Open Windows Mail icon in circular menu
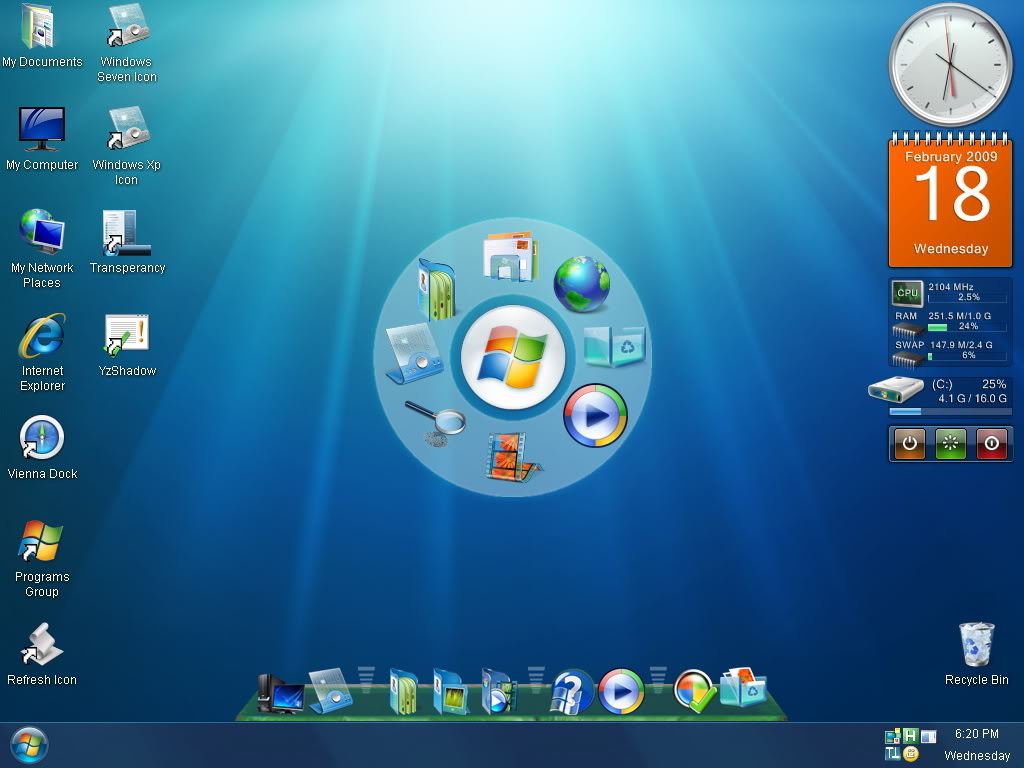This screenshot has height=768, width=1024. (511, 256)
